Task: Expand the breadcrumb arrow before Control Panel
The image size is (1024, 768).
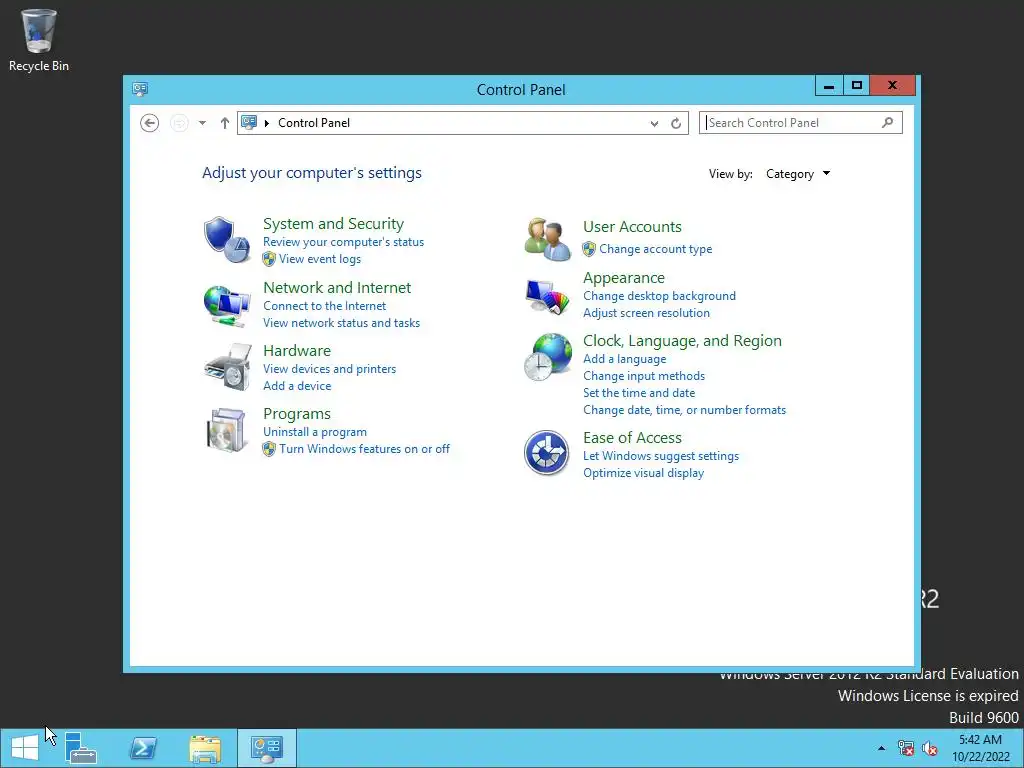Action: coord(266,123)
